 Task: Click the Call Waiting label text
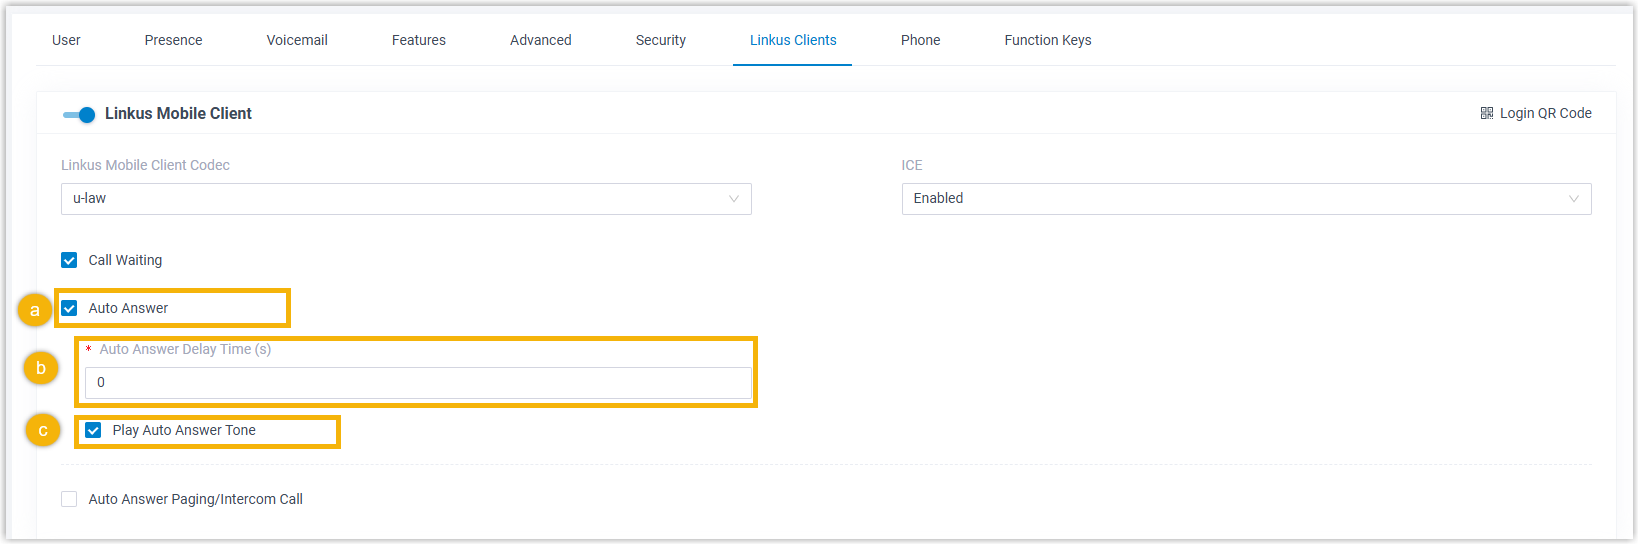point(125,260)
